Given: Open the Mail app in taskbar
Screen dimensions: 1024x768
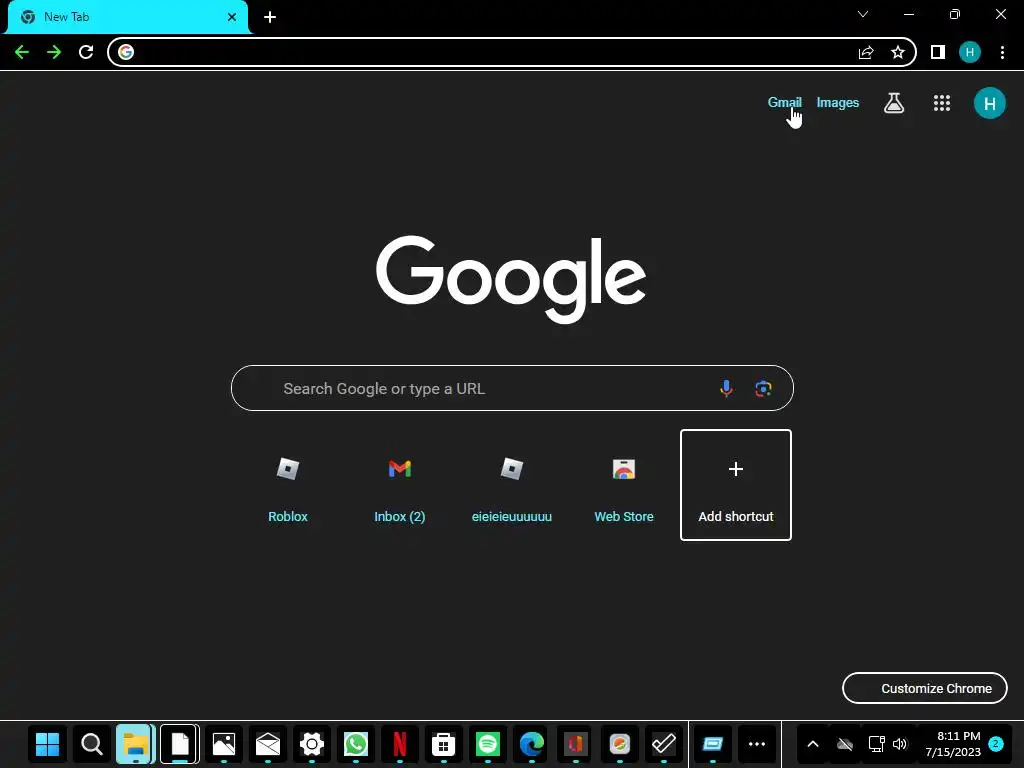Looking at the screenshot, I should pyautogui.click(x=268, y=744).
